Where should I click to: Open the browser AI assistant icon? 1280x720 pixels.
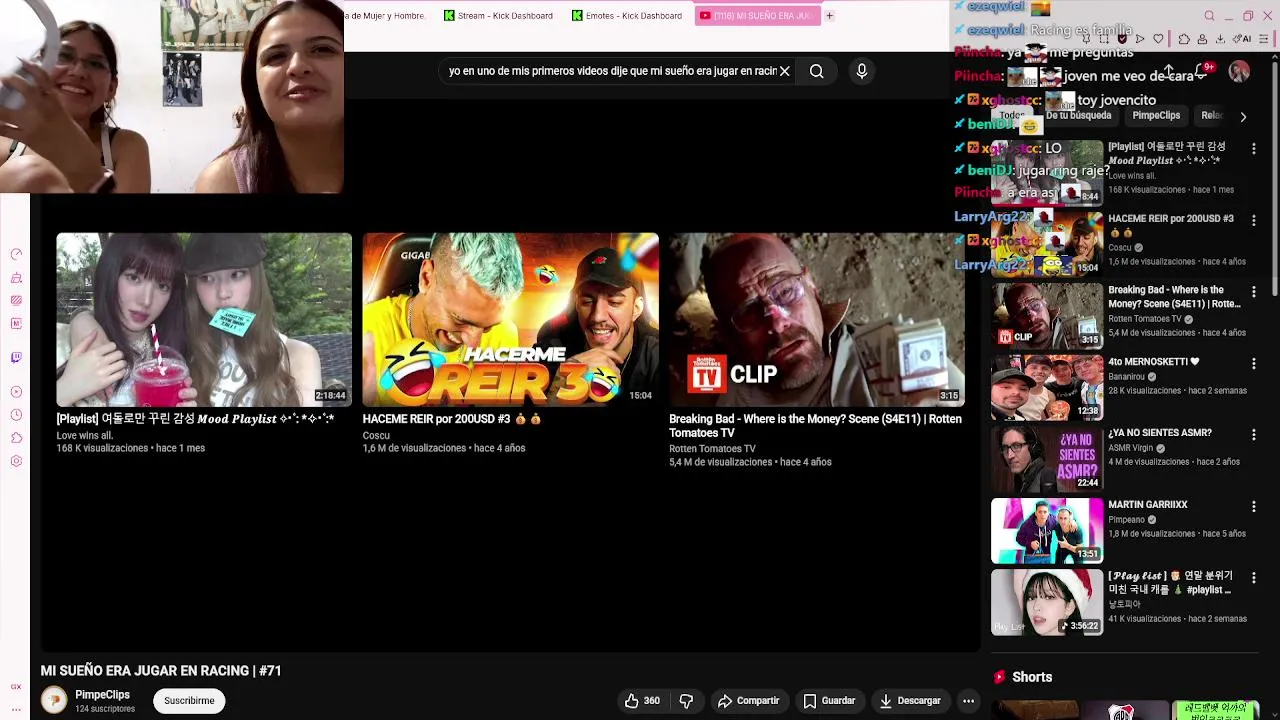pyautogui.click(x=1242, y=39)
